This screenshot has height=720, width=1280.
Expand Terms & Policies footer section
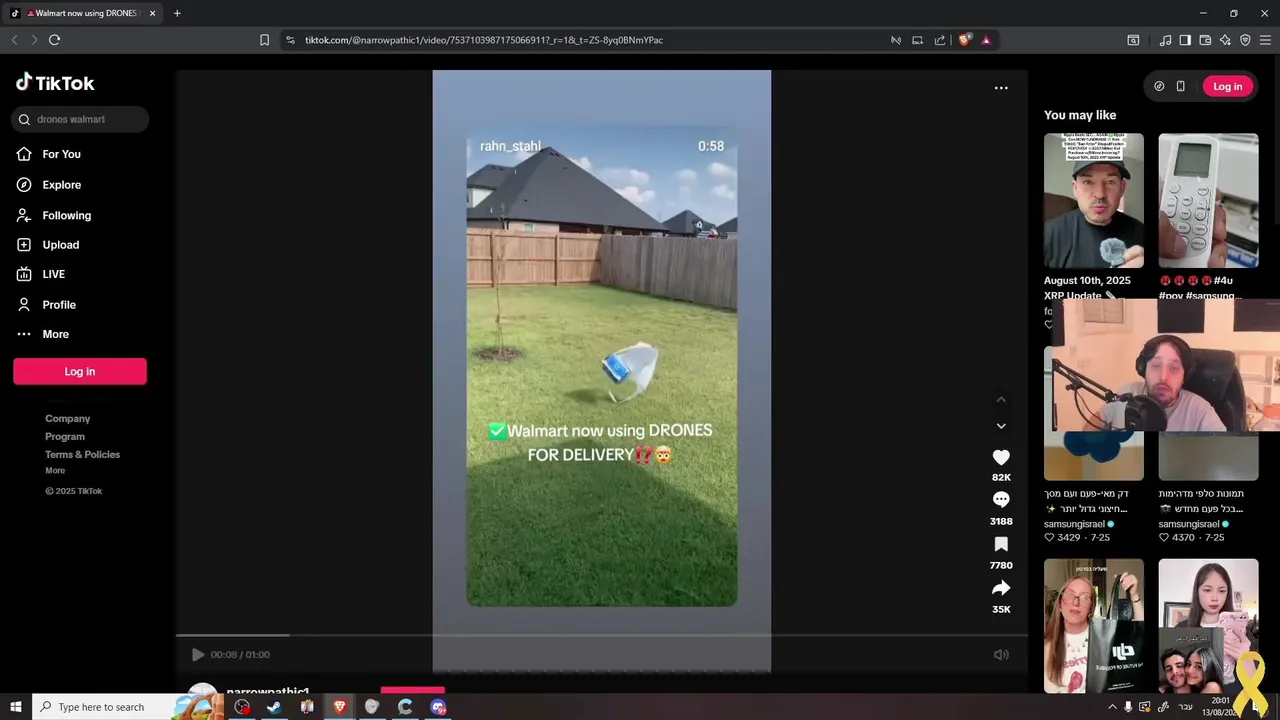click(82, 455)
